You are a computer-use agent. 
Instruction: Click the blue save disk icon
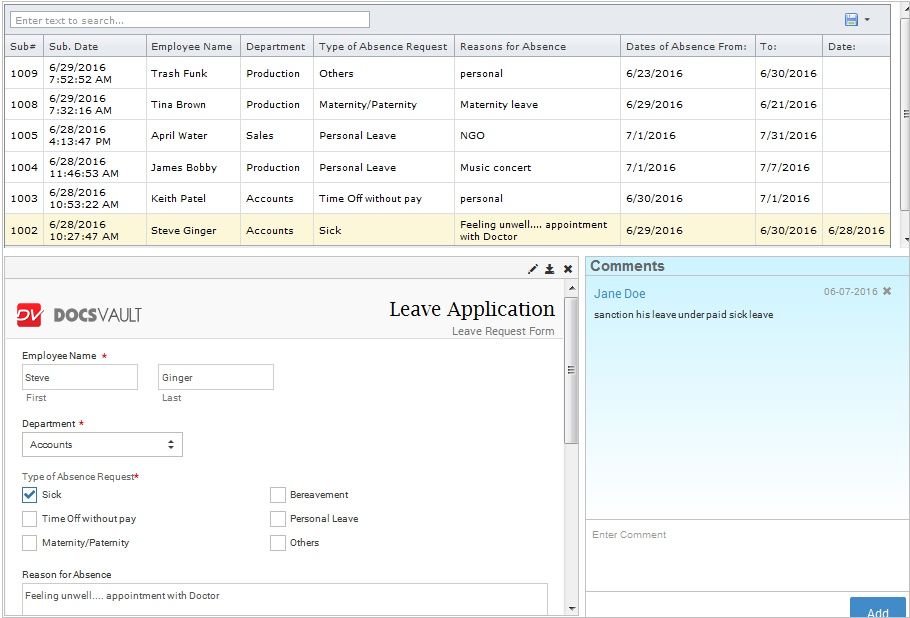851,20
